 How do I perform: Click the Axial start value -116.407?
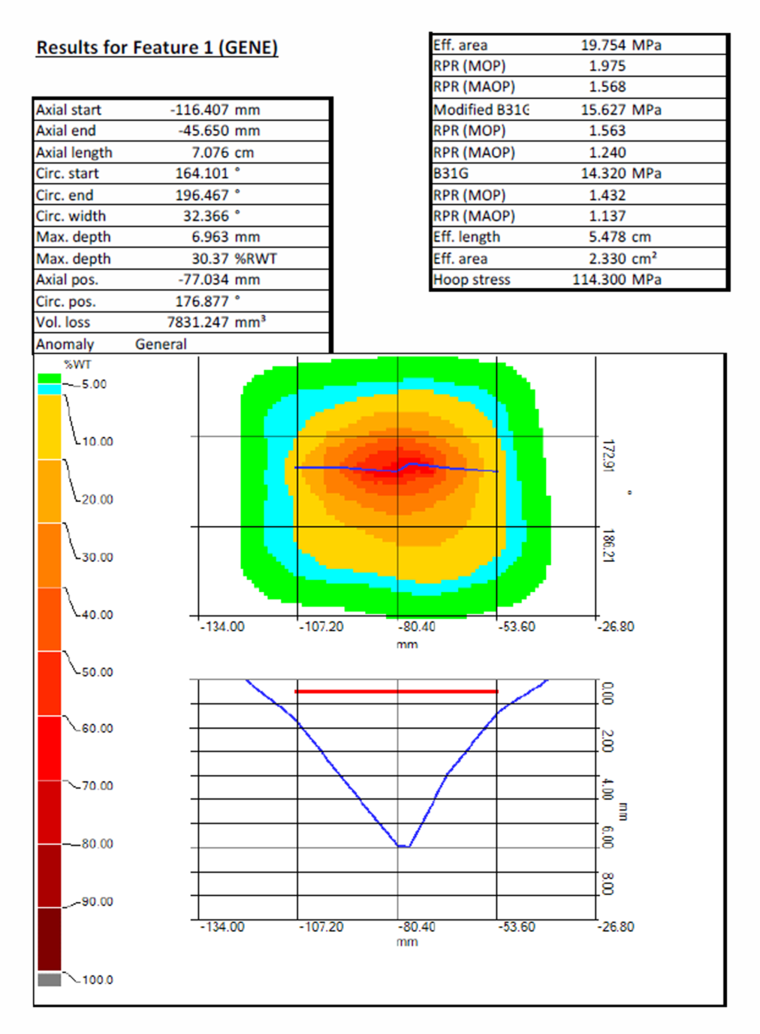click(x=208, y=110)
